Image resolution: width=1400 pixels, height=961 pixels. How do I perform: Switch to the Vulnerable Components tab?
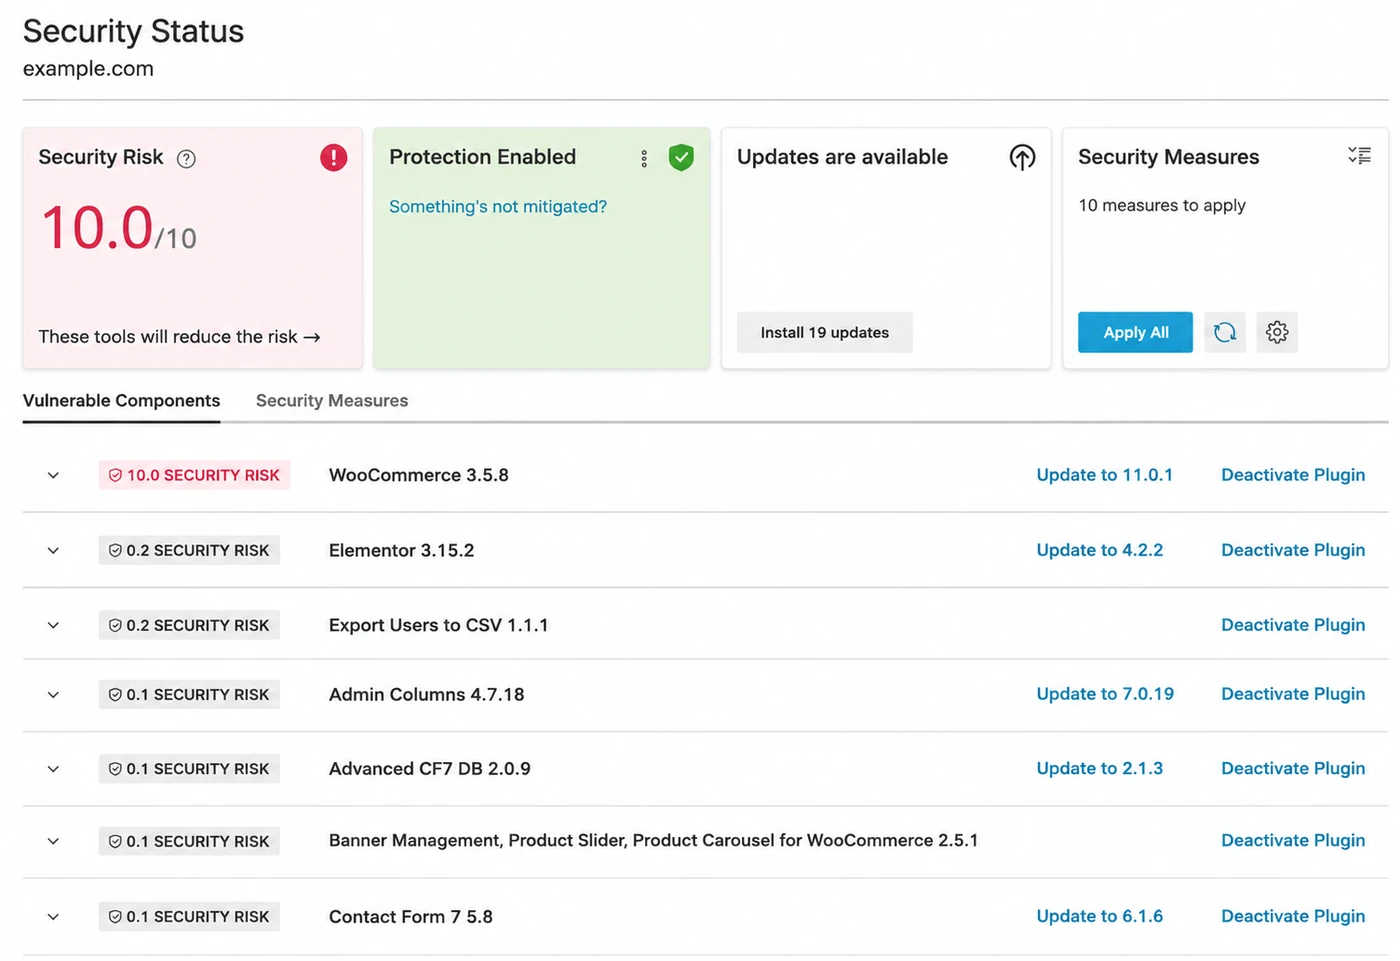(x=121, y=400)
